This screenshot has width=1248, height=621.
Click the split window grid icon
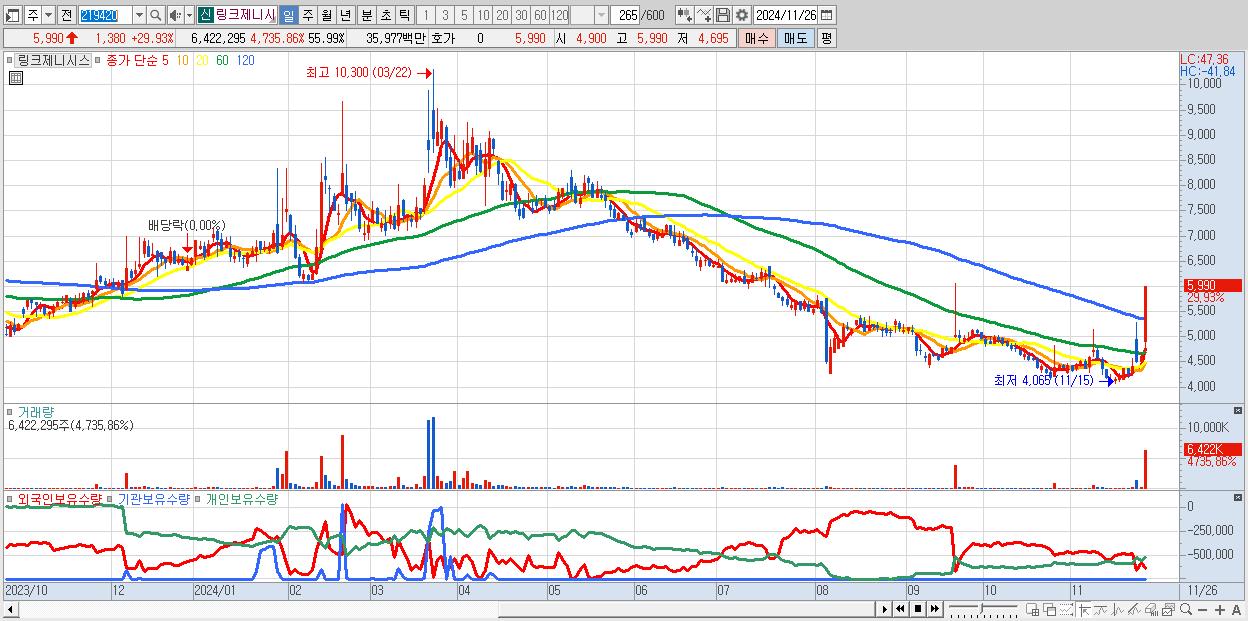[x=1033, y=610]
